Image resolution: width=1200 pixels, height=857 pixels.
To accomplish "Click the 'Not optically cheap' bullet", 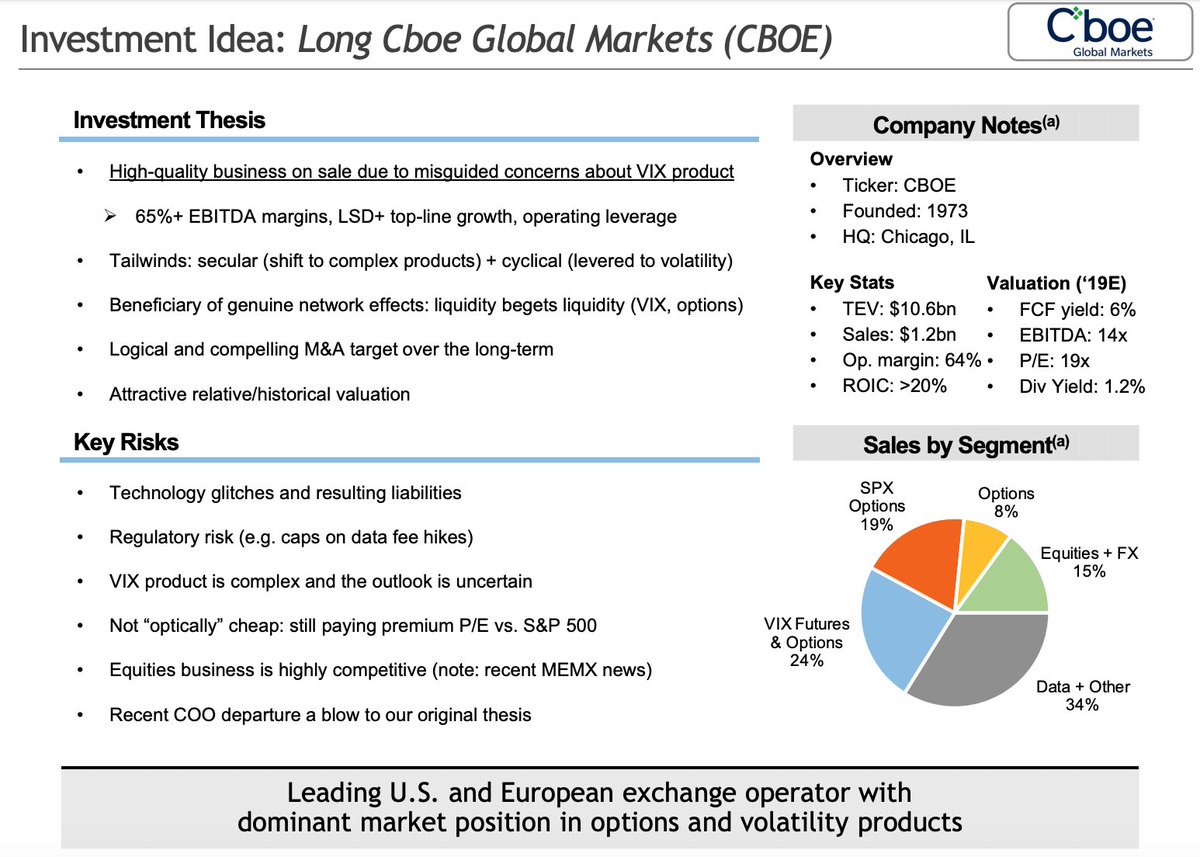I will click(x=354, y=626).
